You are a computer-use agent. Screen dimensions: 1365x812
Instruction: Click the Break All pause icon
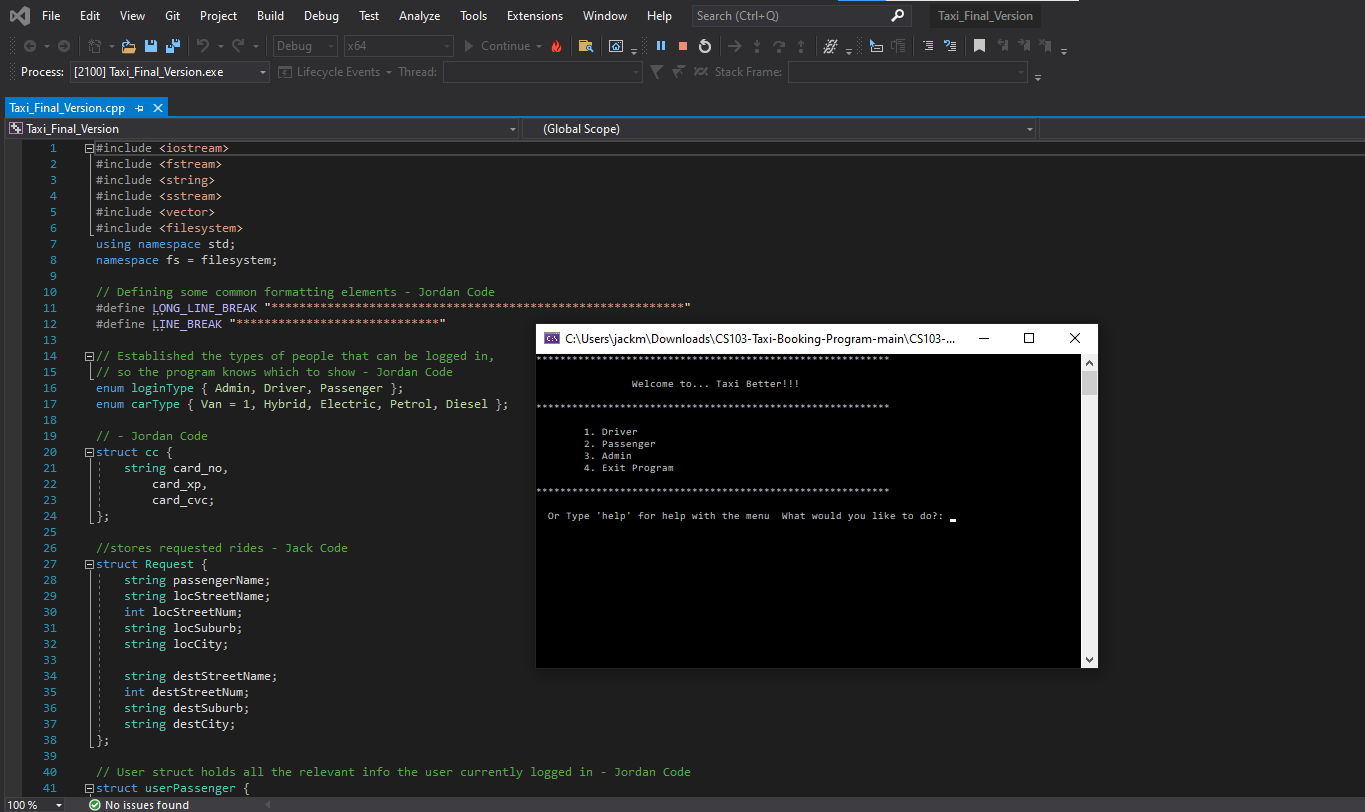pyautogui.click(x=661, y=46)
